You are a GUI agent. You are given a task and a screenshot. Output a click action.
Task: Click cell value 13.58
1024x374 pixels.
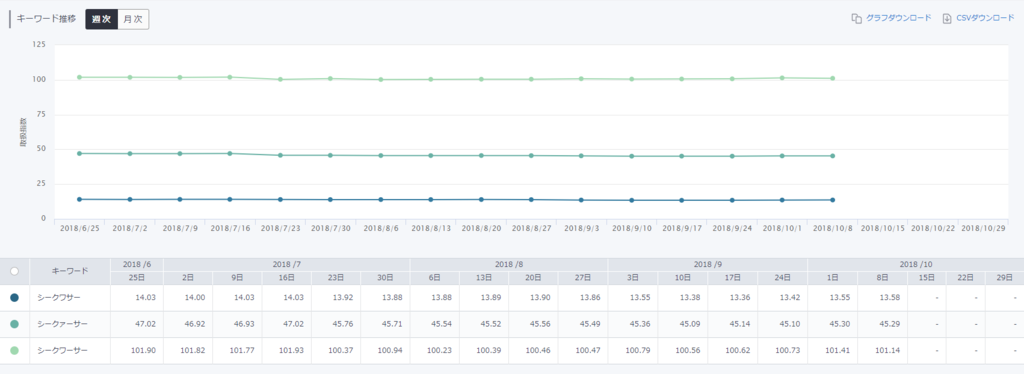pos(889,298)
